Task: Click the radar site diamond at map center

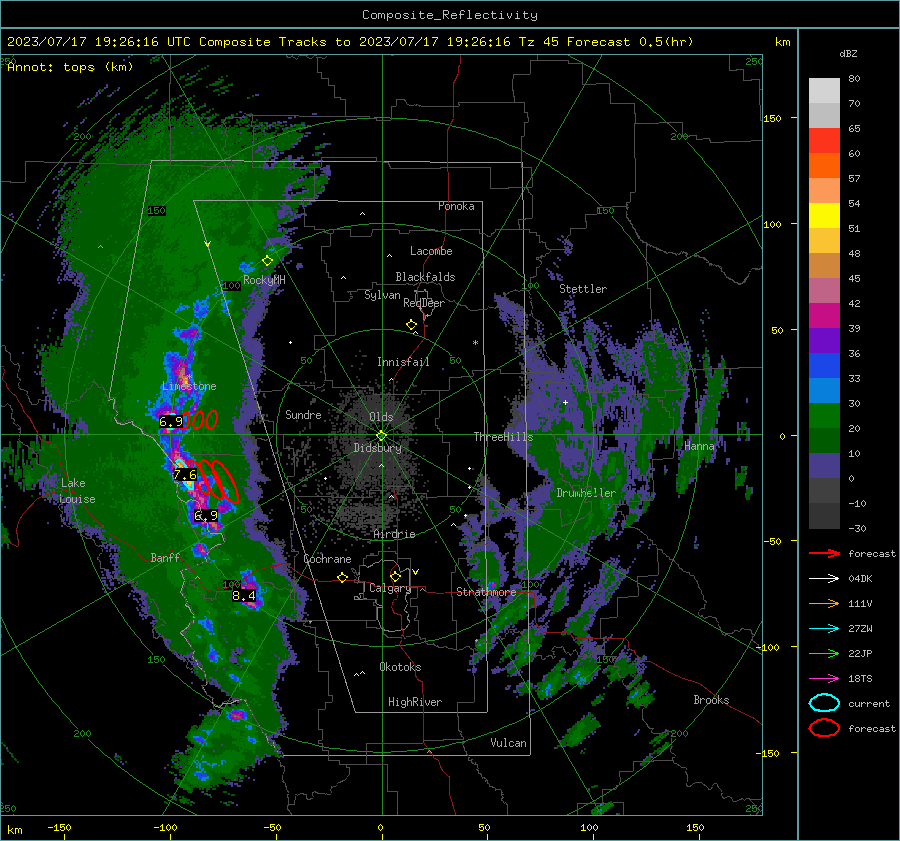Action: [x=381, y=436]
